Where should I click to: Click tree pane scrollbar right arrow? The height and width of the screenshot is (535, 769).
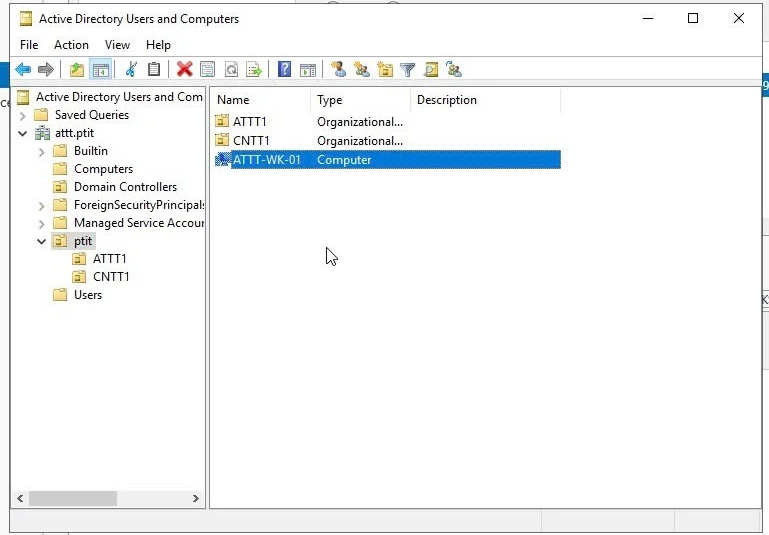tap(196, 499)
